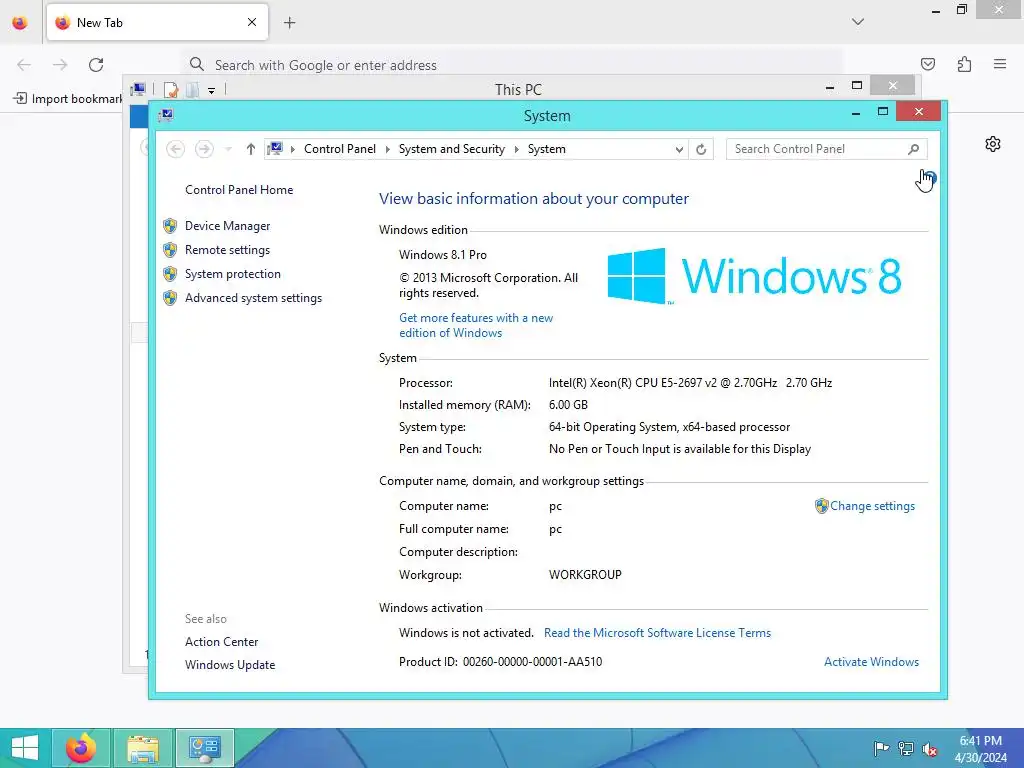Click the System protection shield icon
Viewport: 1024px width, 768px height.
click(x=170, y=274)
